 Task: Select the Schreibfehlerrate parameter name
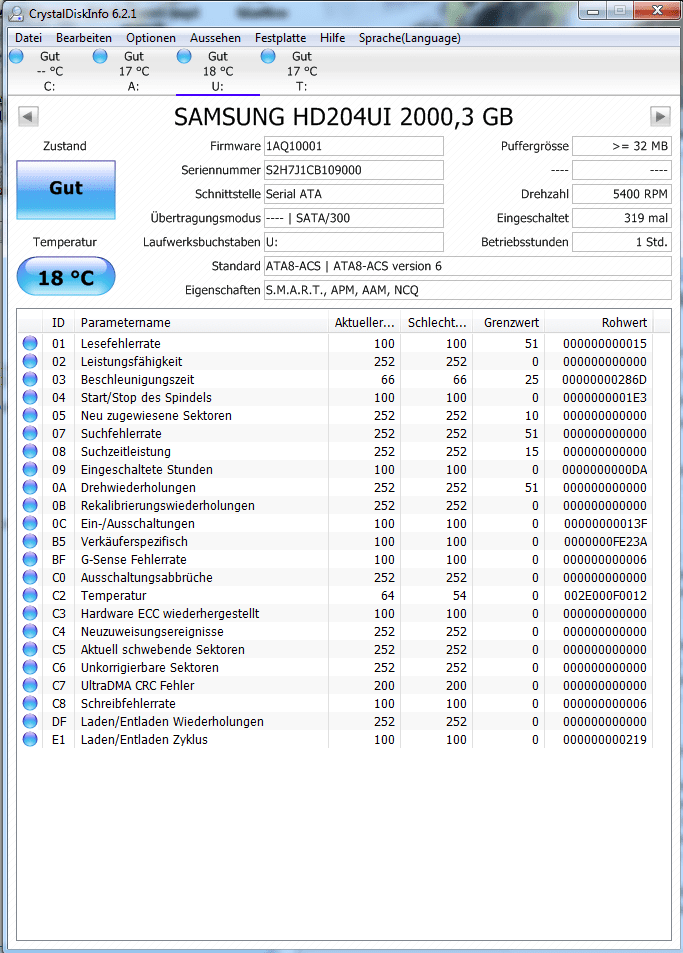pyautogui.click(x=128, y=704)
